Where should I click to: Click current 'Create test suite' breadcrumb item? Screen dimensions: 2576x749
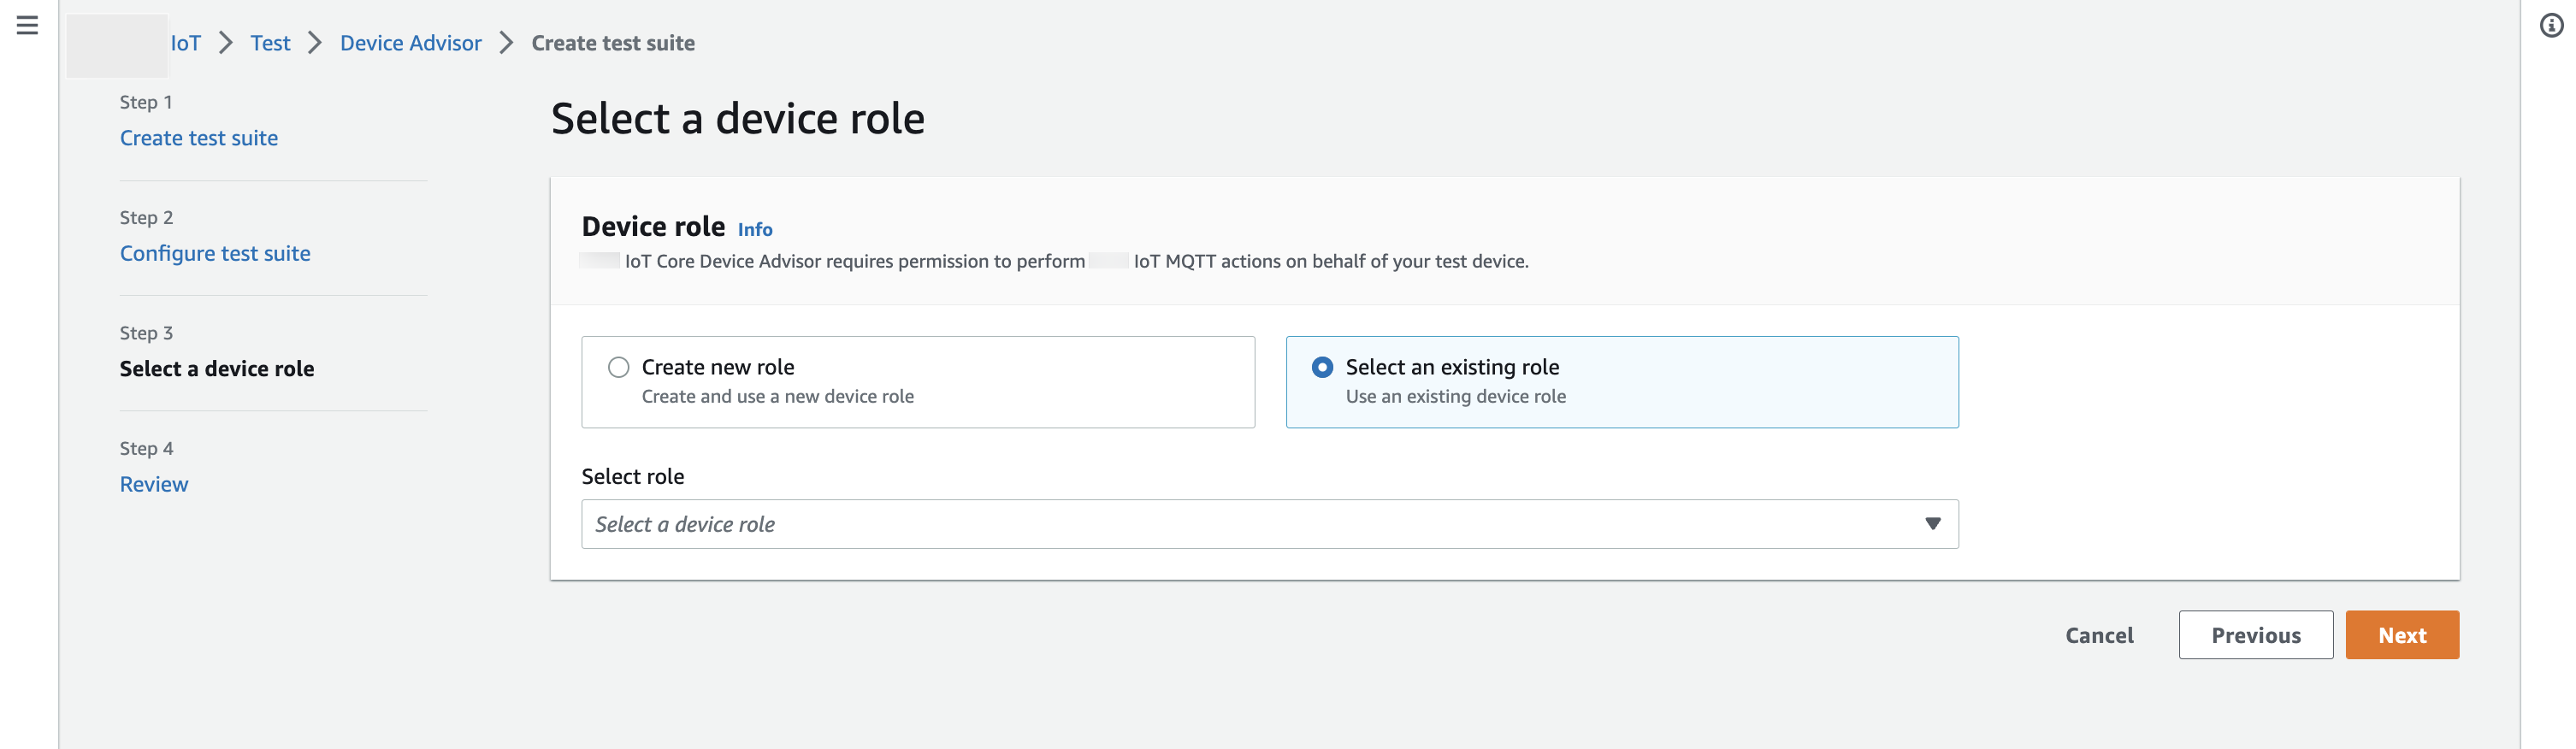pos(612,43)
